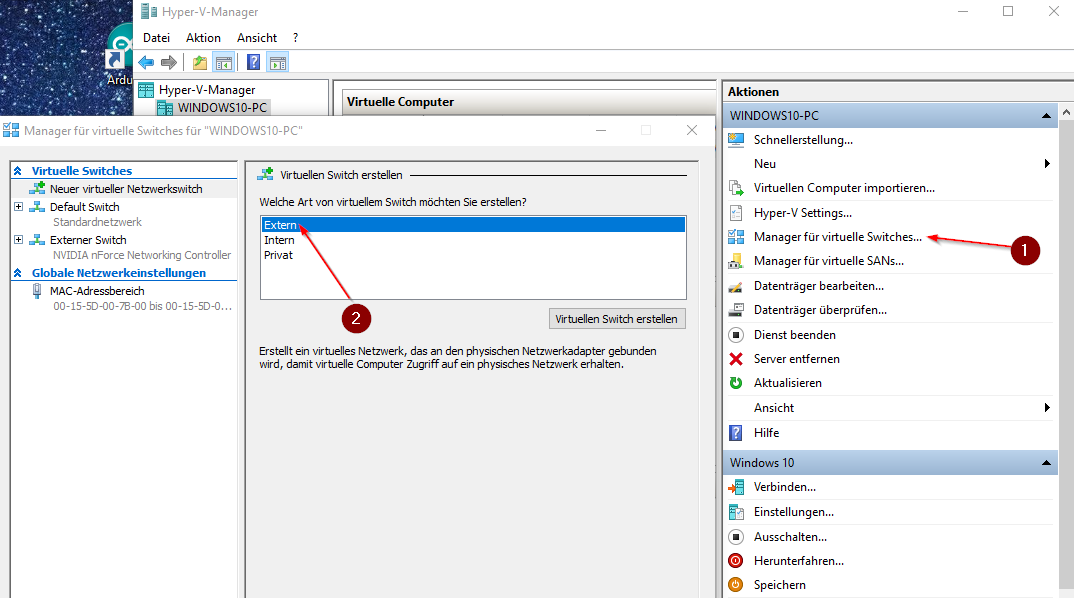Screen dimensions: 1074x598
Task: Open Hyper-V Settings... action
Action: coord(803,213)
